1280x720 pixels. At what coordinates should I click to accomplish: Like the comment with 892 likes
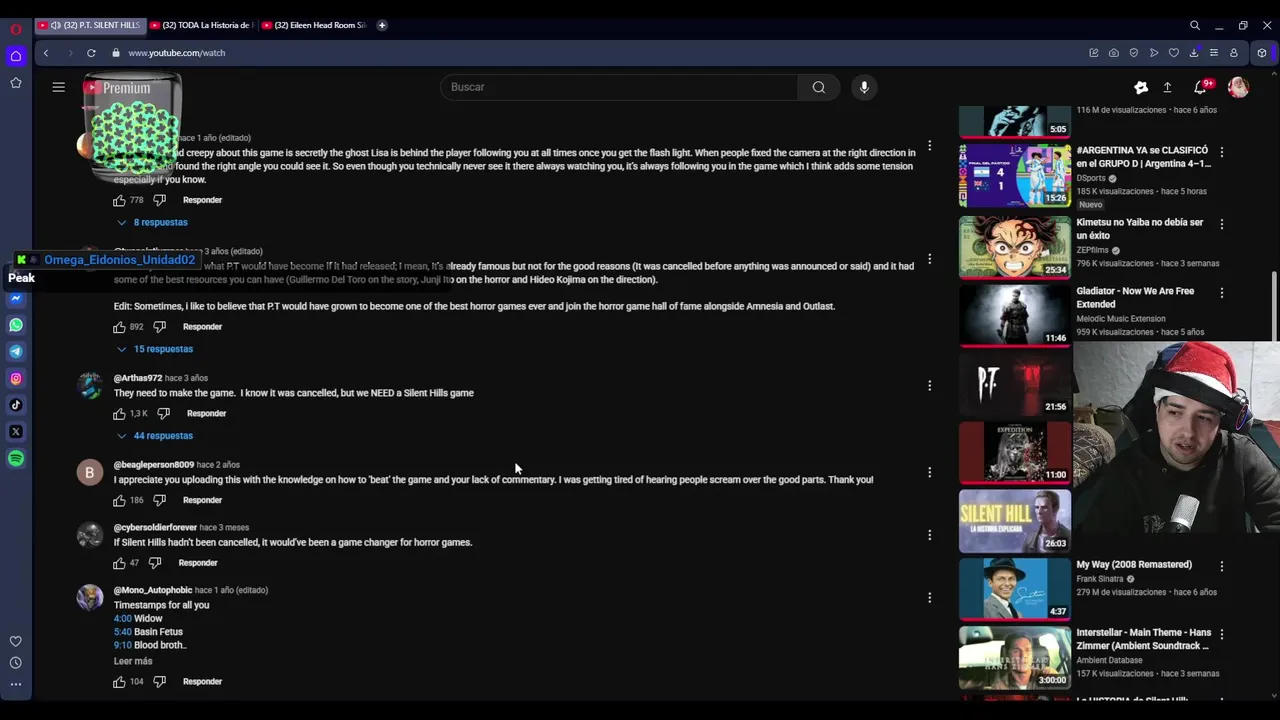120,327
